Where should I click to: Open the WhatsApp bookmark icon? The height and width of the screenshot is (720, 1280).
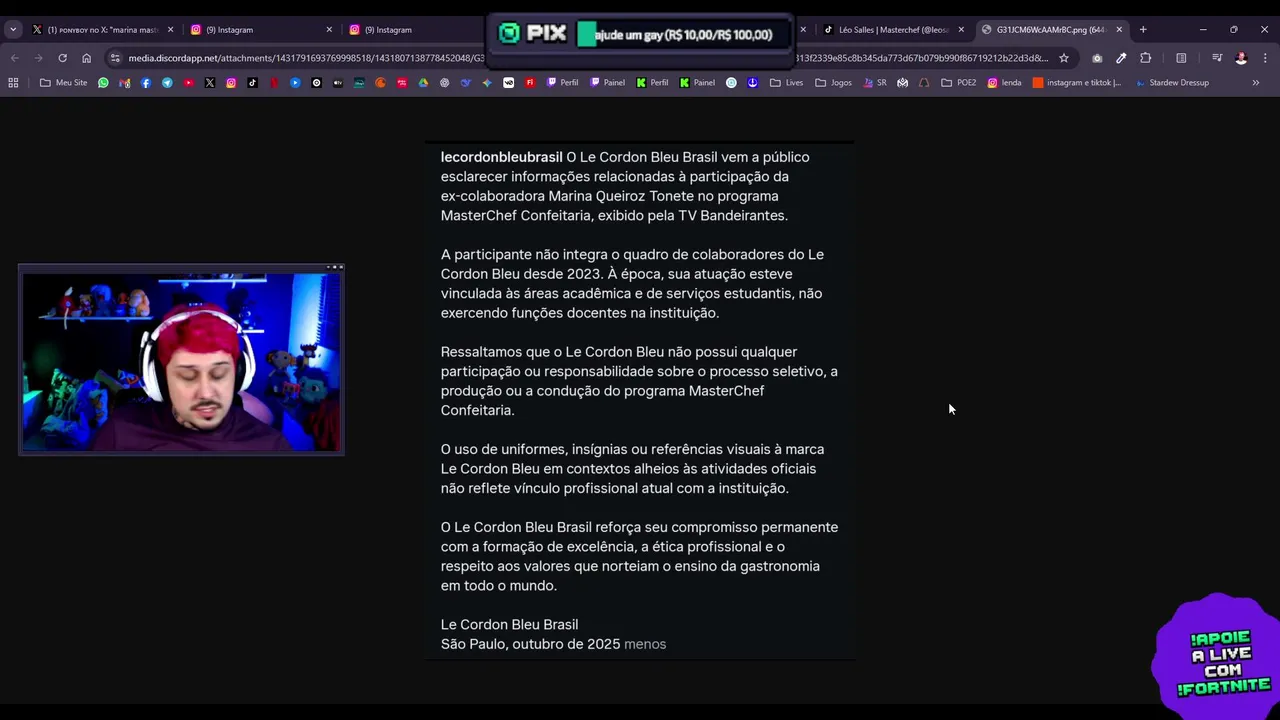pyautogui.click(x=103, y=83)
